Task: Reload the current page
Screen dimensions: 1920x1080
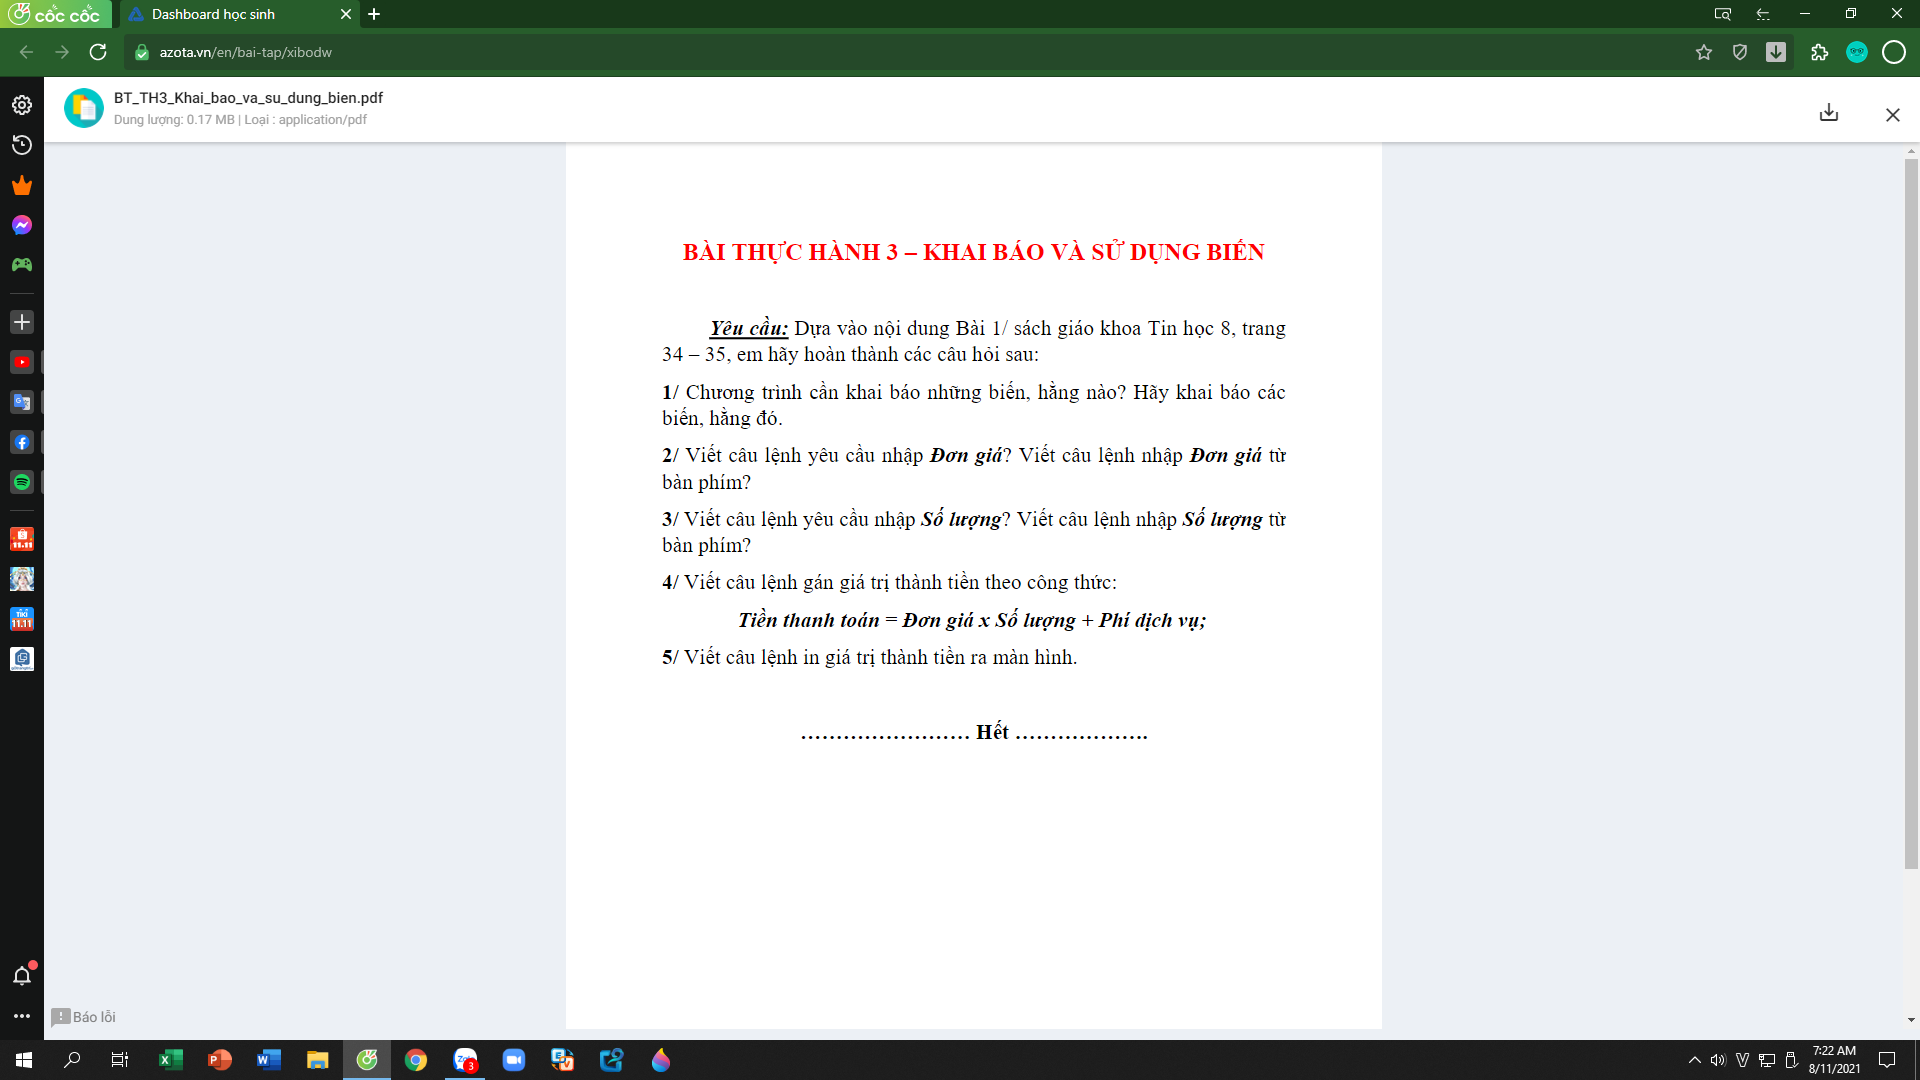Action: tap(98, 52)
